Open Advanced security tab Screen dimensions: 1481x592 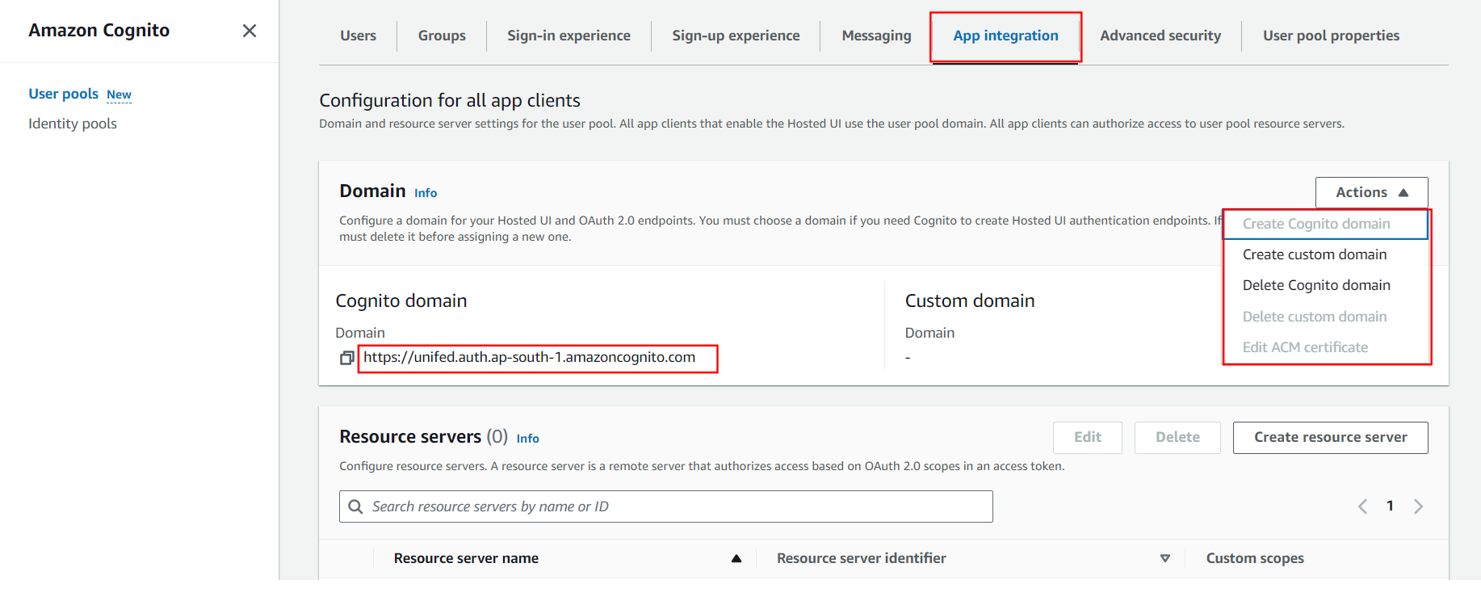[x=1160, y=36]
